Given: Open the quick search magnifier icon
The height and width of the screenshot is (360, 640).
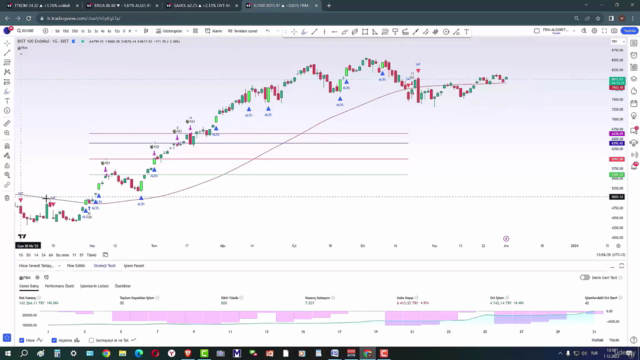Looking at the screenshot, I should [584, 31].
